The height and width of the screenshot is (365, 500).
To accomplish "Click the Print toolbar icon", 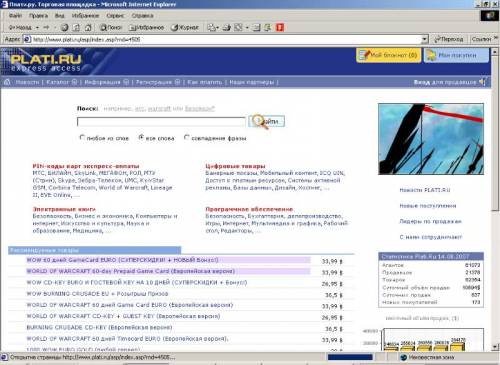I will click(227, 28).
